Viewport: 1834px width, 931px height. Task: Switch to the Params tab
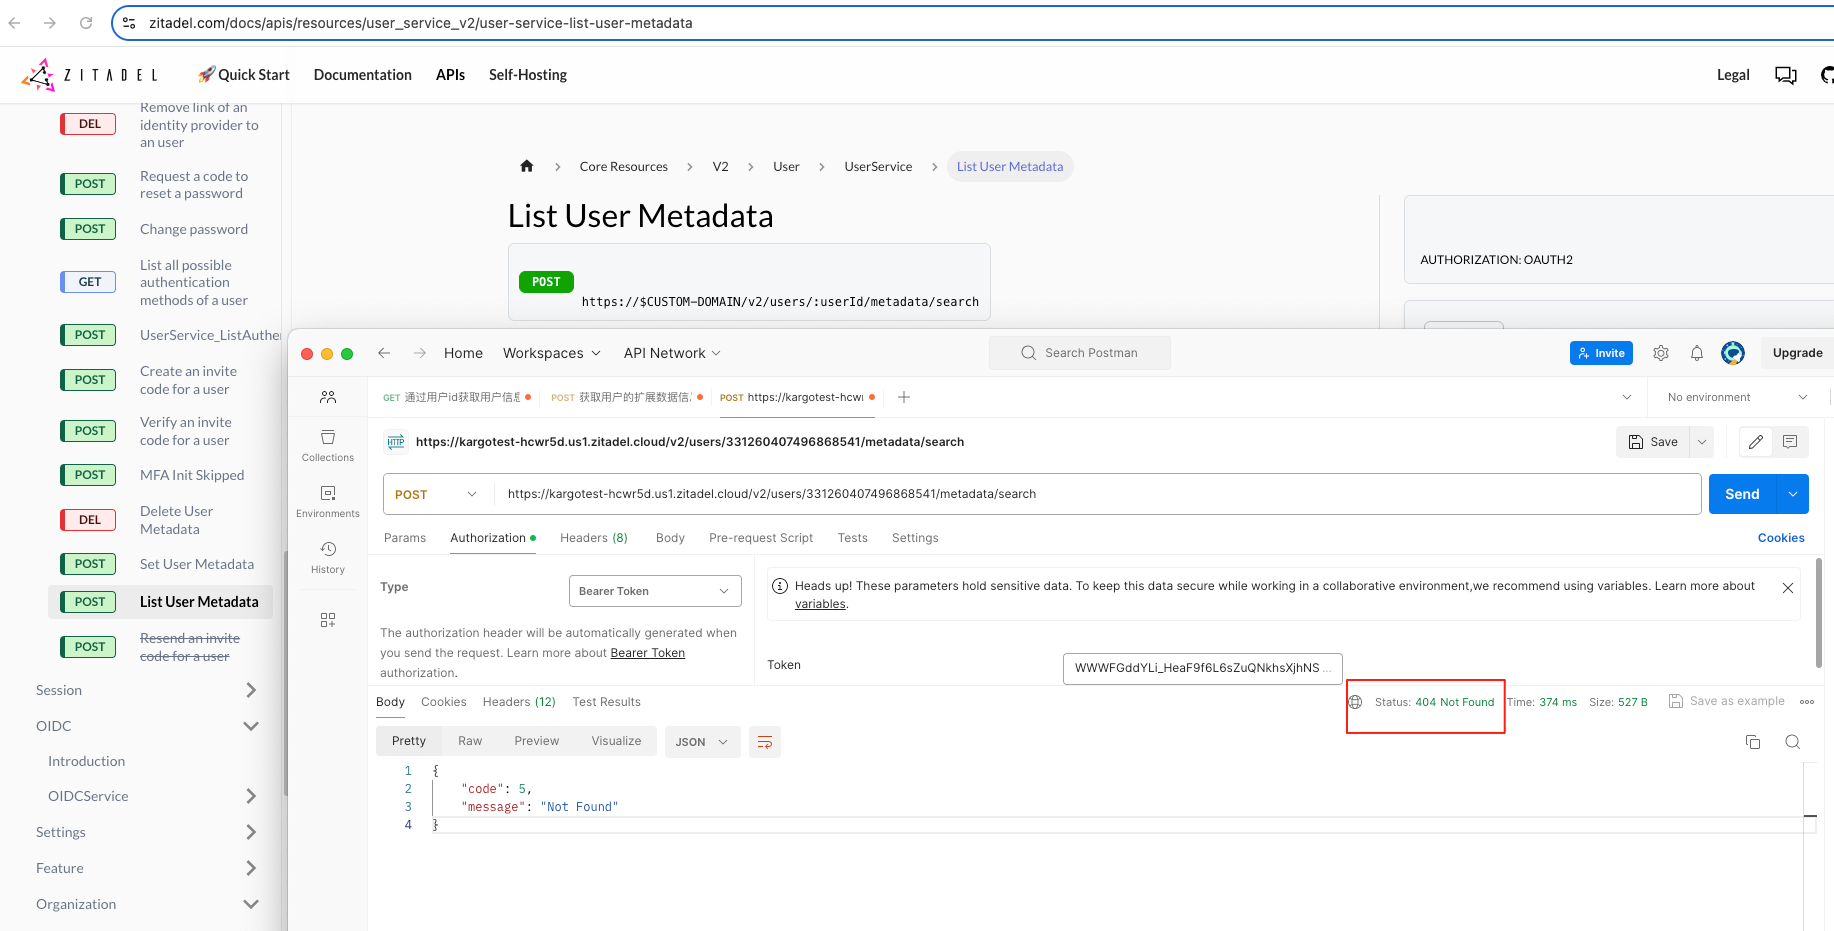(405, 538)
